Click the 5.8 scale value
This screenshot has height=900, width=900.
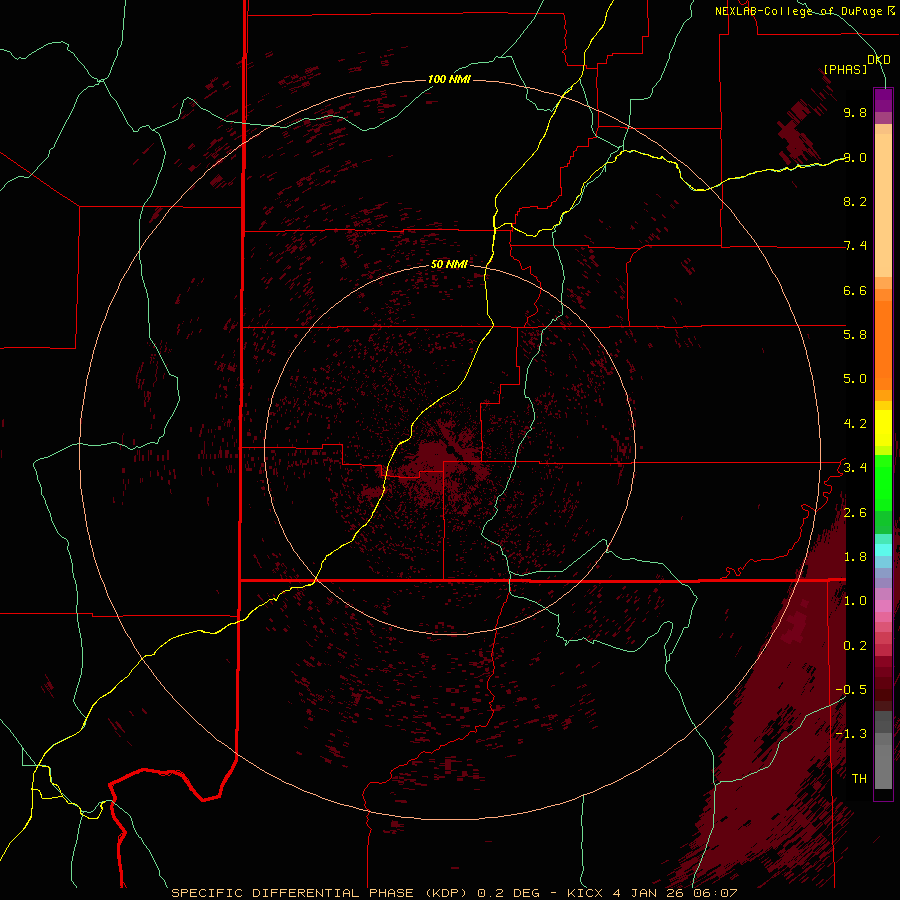855,335
